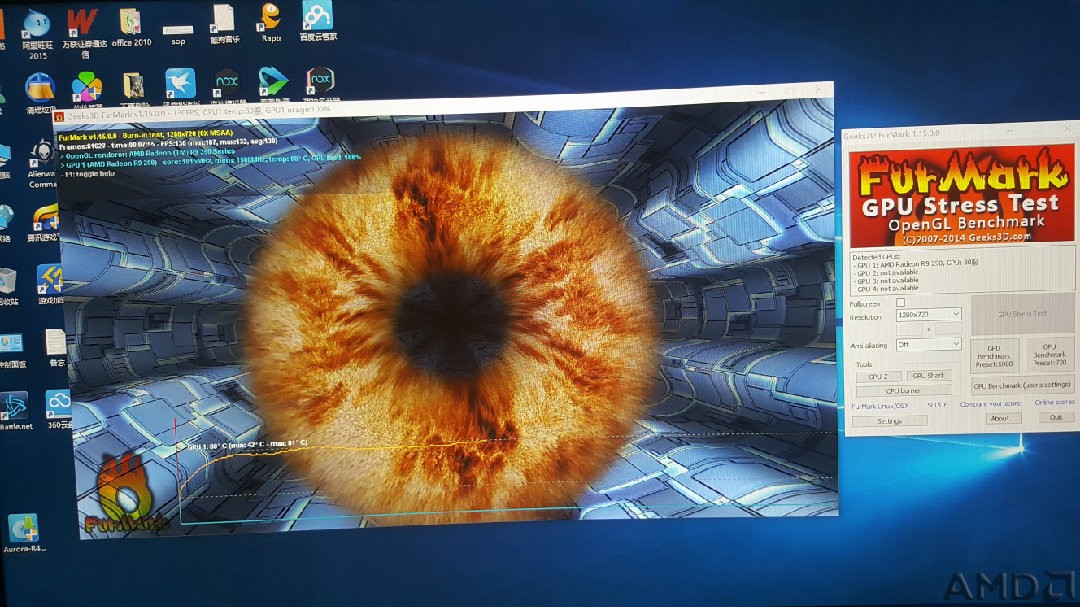Enable the Fullscreen checkbox in FurMark
This screenshot has width=1080, height=607.
[x=900, y=302]
